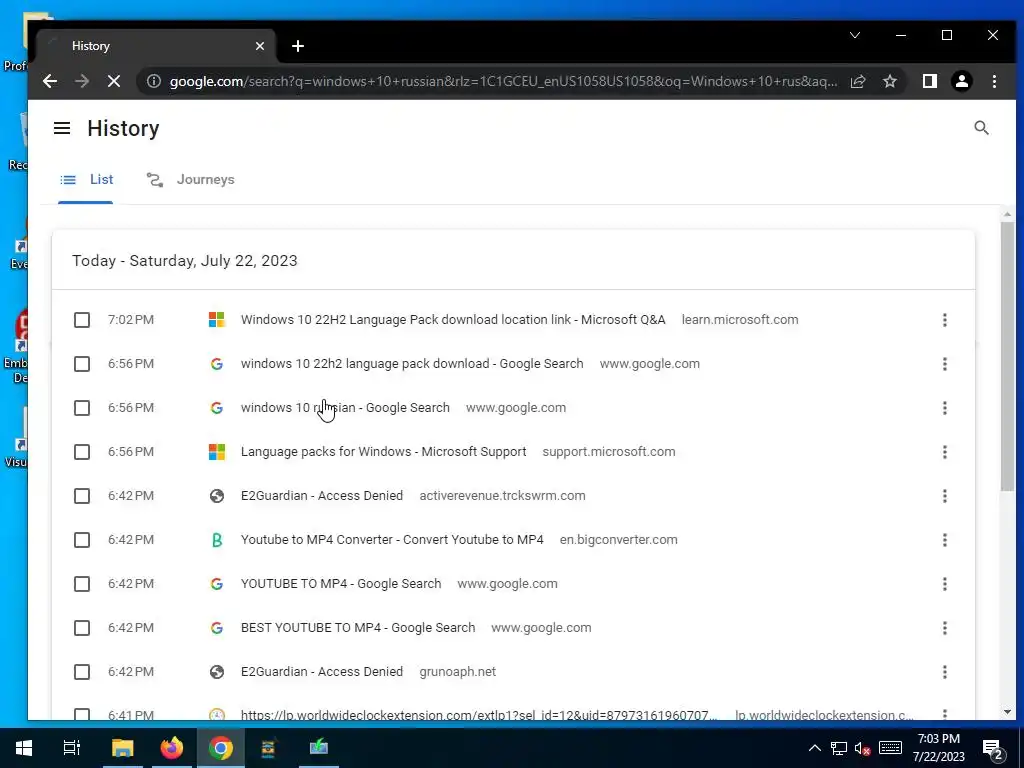Viewport: 1024px width, 768px height.
Task: Check the 22h2 language pack download search entry
Action: (82, 364)
